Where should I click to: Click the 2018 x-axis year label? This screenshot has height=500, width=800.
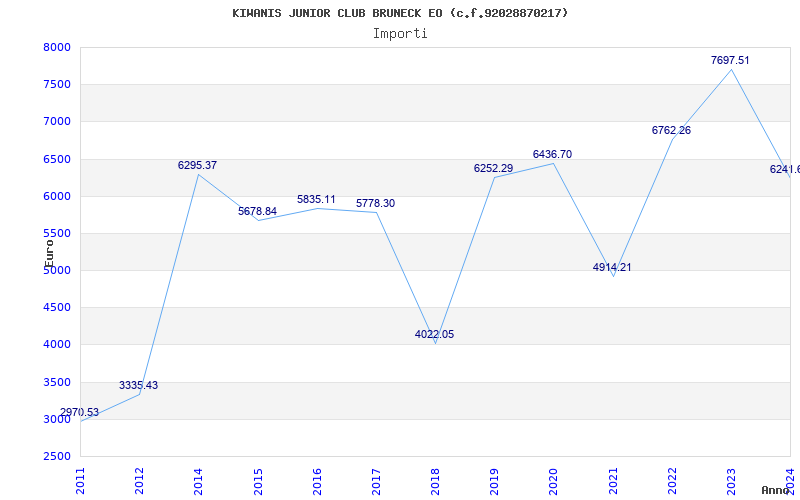tap(435, 481)
